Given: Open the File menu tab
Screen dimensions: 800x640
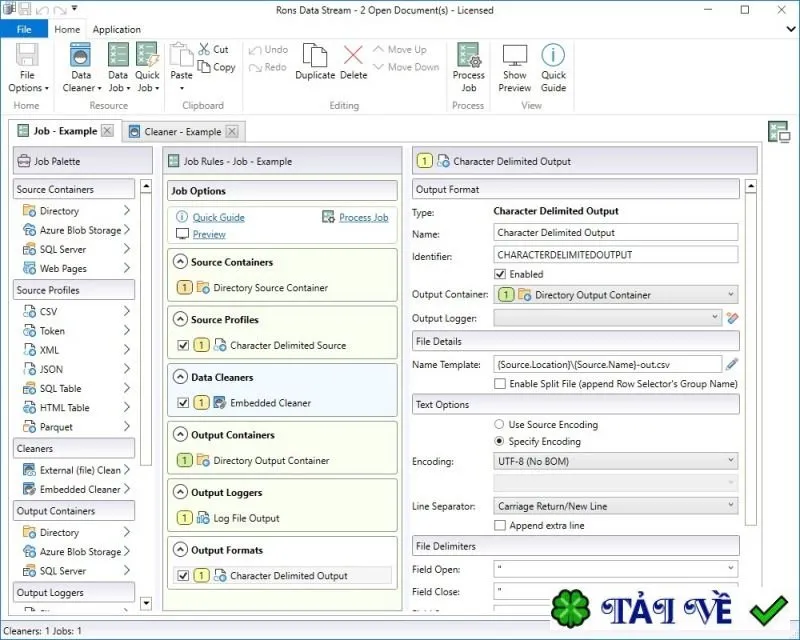Looking at the screenshot, I should click(x=24, y=29).
